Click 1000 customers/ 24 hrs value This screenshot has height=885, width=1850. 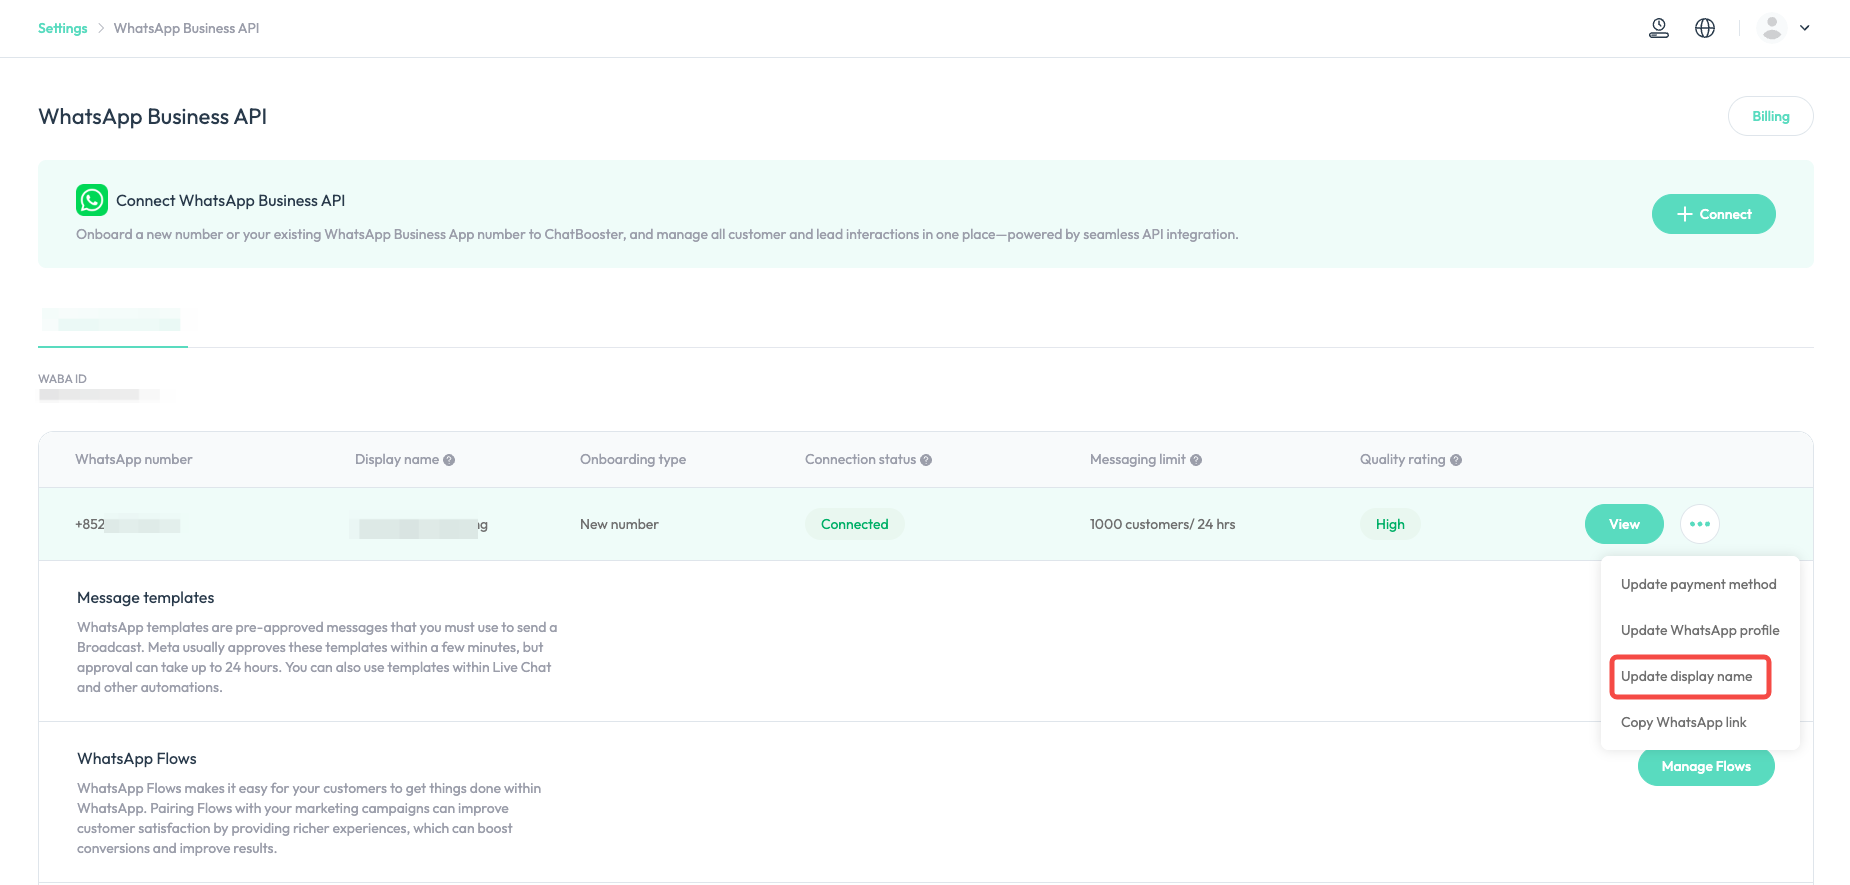(x=1162, y=524)
